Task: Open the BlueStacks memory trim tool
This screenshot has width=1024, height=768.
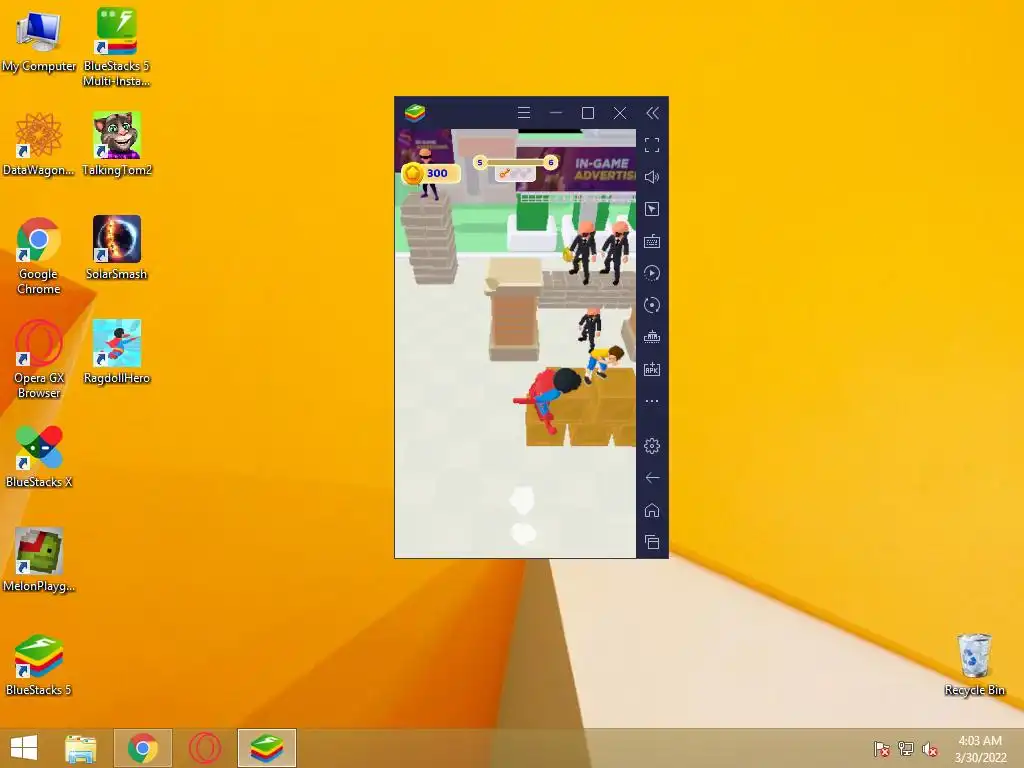Action: pos(652,337)
